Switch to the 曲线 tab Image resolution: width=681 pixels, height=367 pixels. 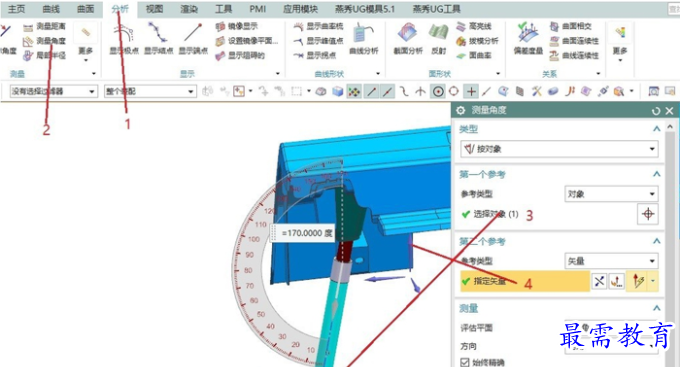(51, 9)
